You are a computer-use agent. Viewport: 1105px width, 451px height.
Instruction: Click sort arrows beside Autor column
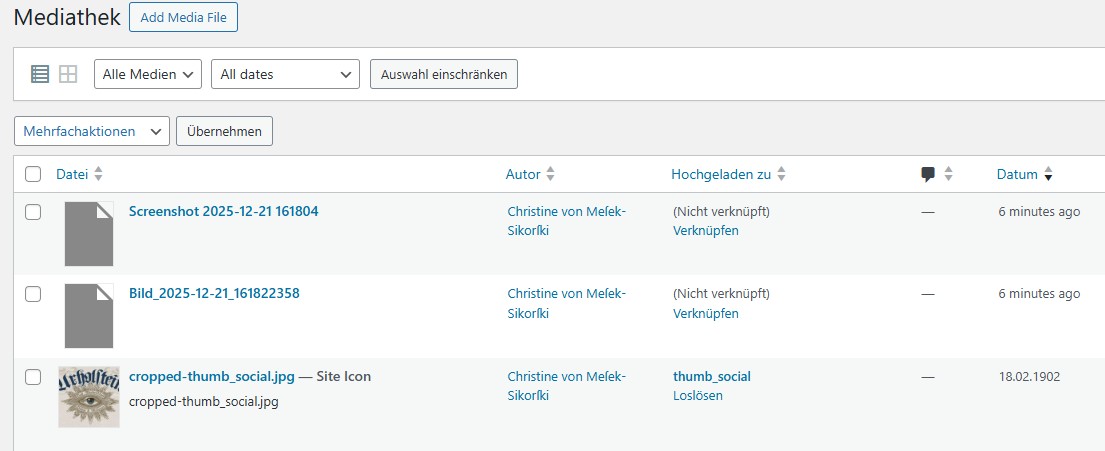[x=550, y=174]
